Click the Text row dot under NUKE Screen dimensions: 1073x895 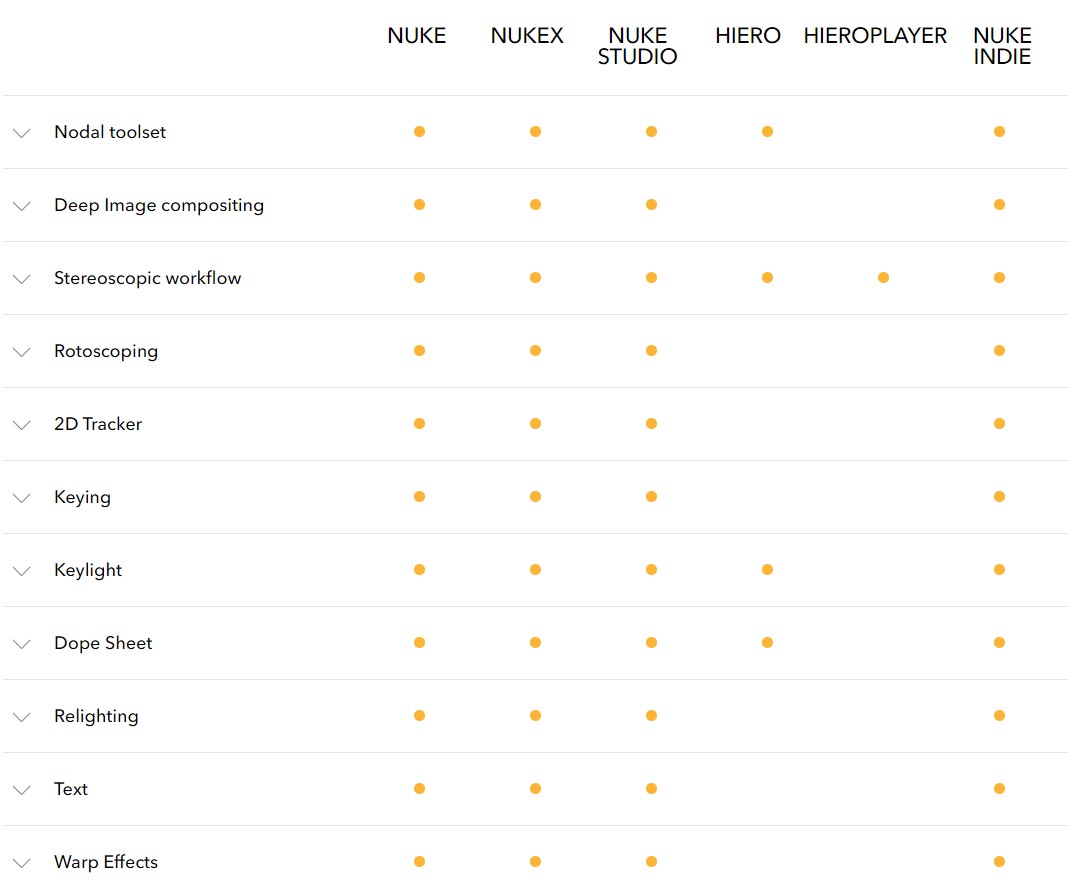419,788
